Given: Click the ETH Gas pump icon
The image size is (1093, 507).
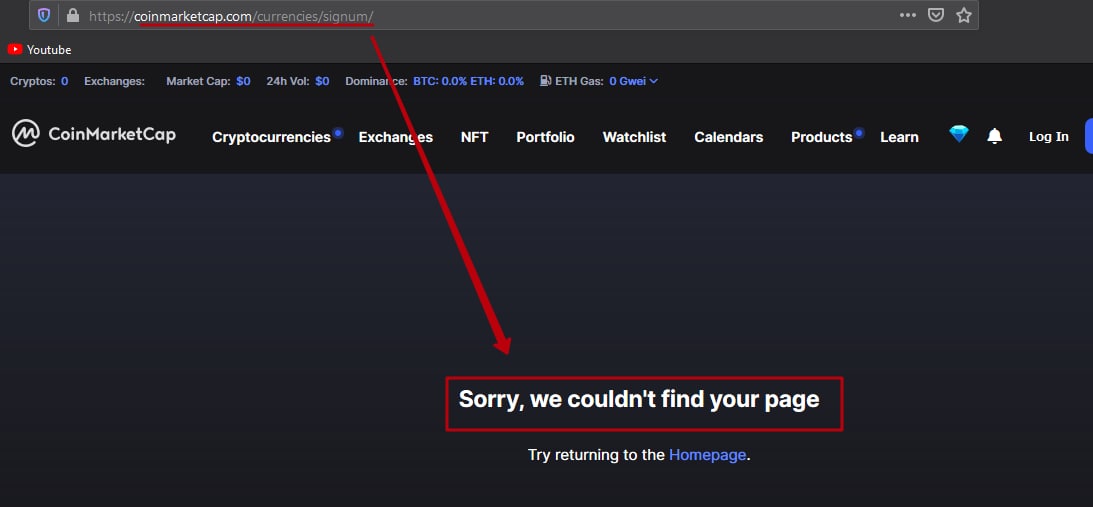Looking at the screenshot, I should (546, 81).
